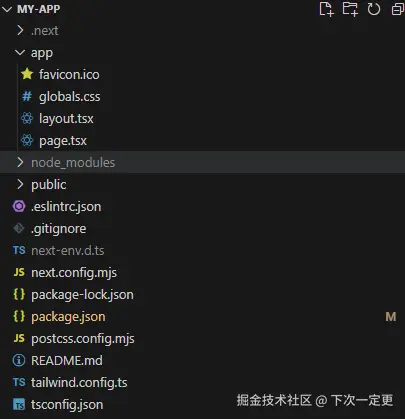The height and width of the screenshot is (419, 405).
Task: Open the layout.tsx file
Action: click(66, 119)
